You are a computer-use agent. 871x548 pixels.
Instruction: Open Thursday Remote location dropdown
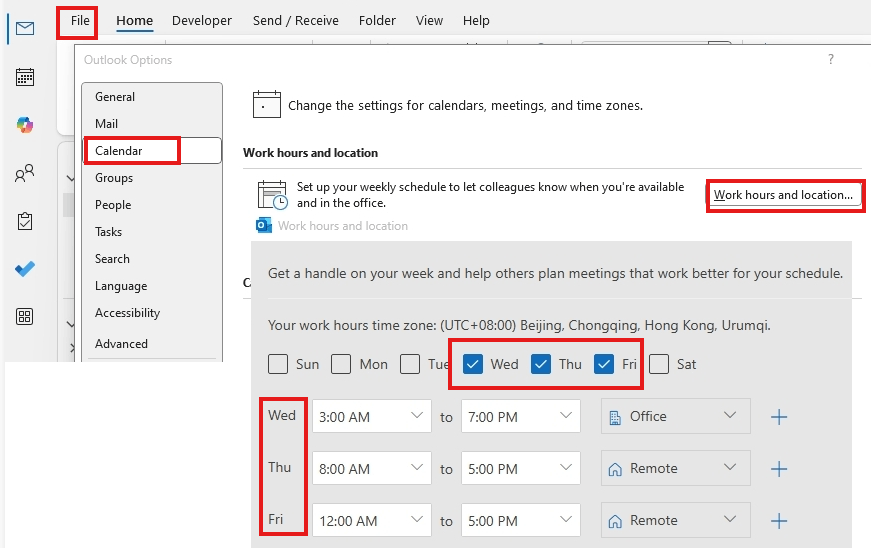(675, 469)
